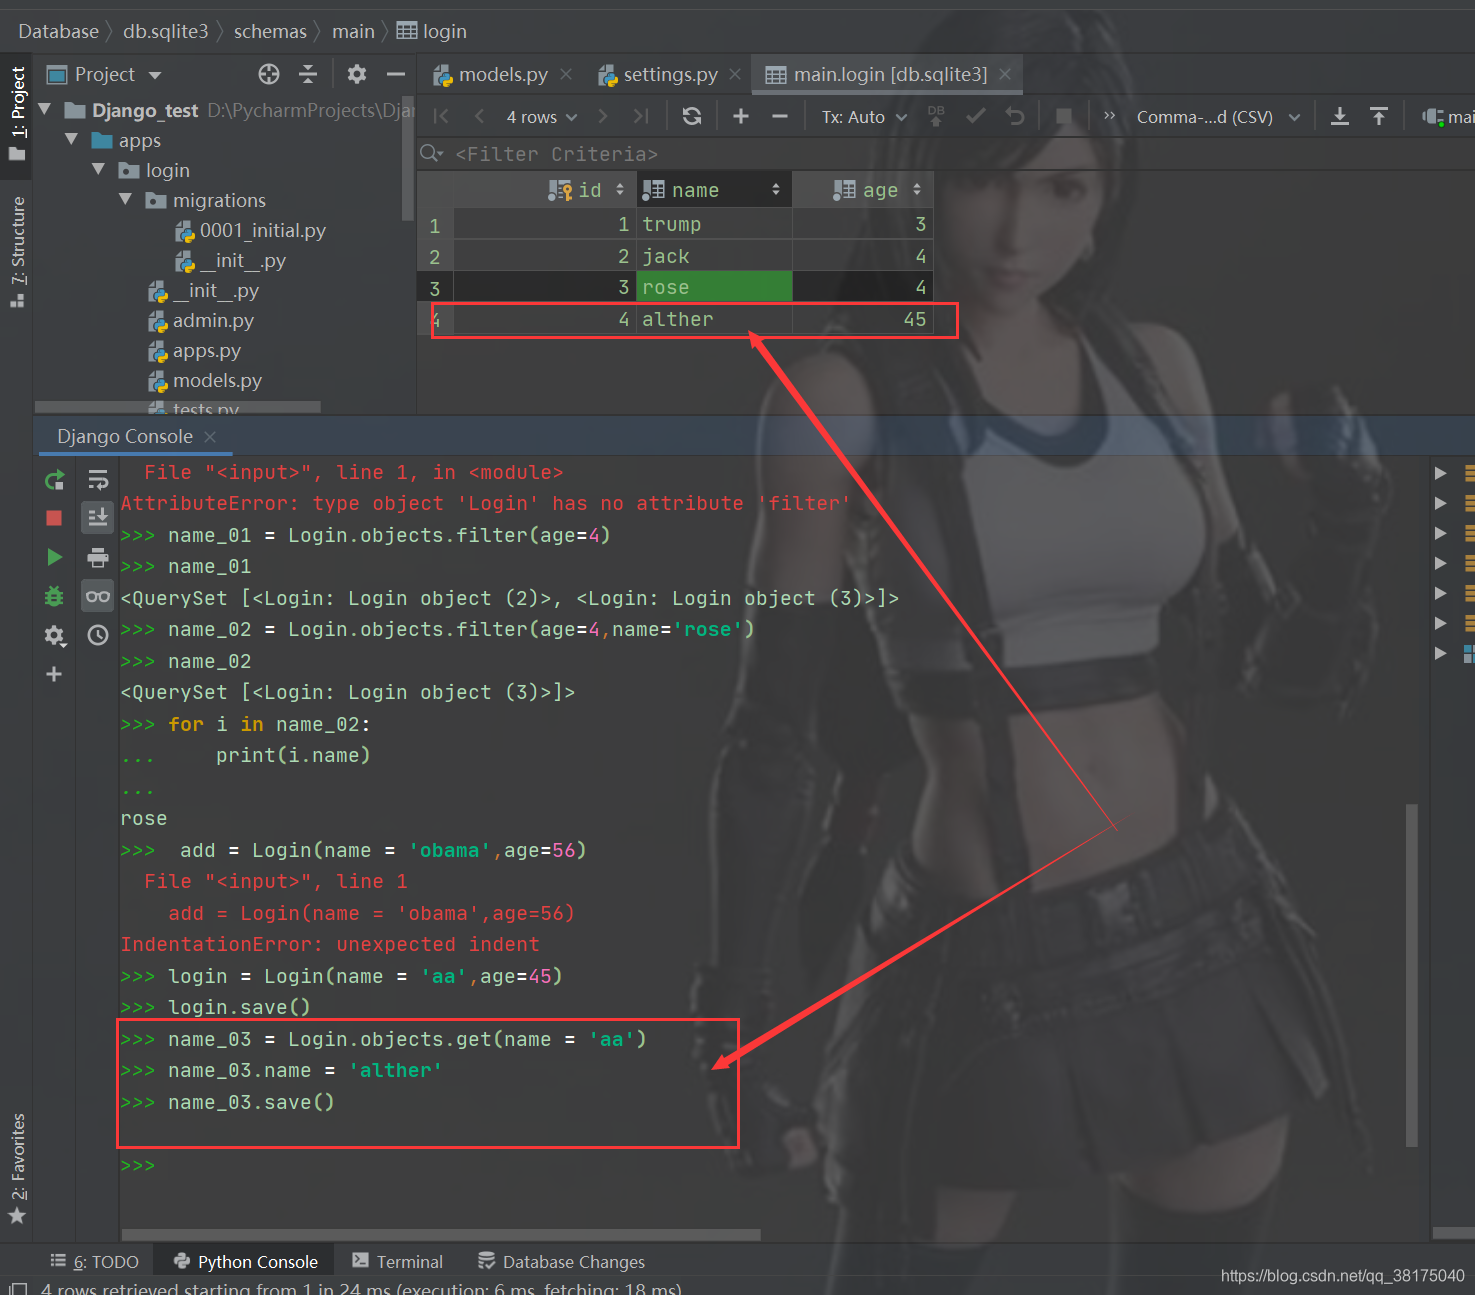Open the Python Console tool window
This screenshot has height=1295, width=1475.
pos(245,1262)
